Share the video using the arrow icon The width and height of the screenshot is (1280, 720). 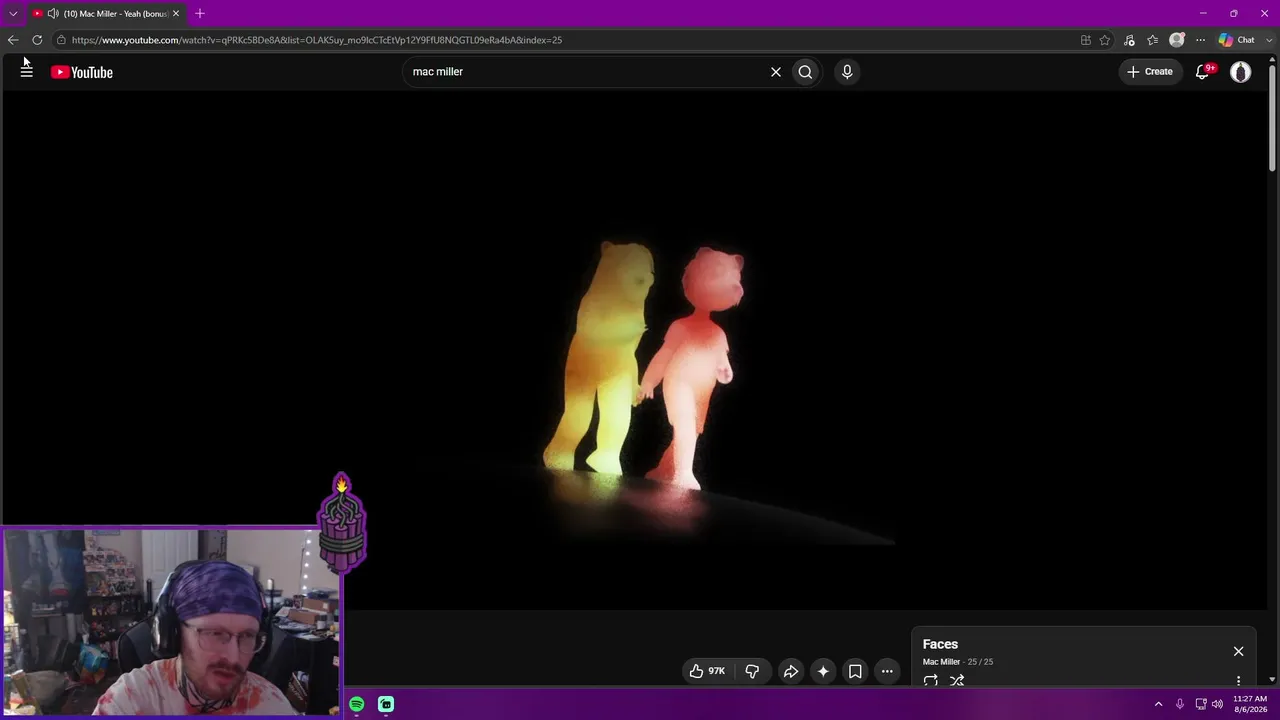click(x=790, y=671)
